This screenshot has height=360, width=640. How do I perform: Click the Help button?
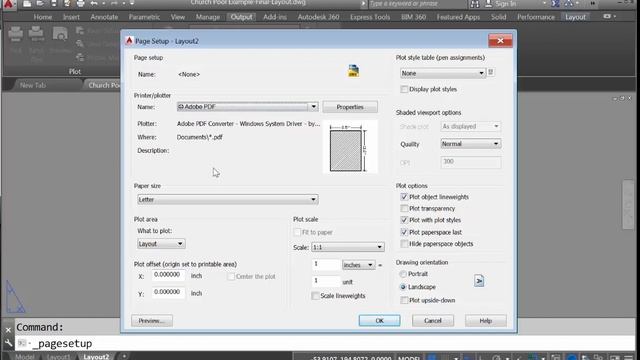tap(486, 321)
